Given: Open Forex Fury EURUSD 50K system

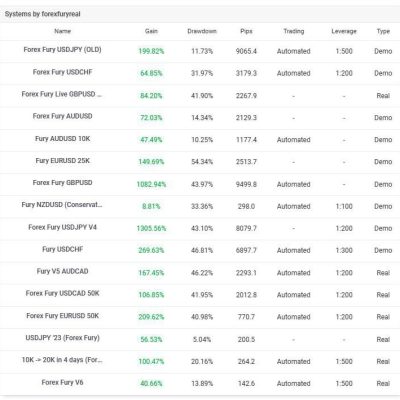Looking at the screenshot, I should pos(62,315).
